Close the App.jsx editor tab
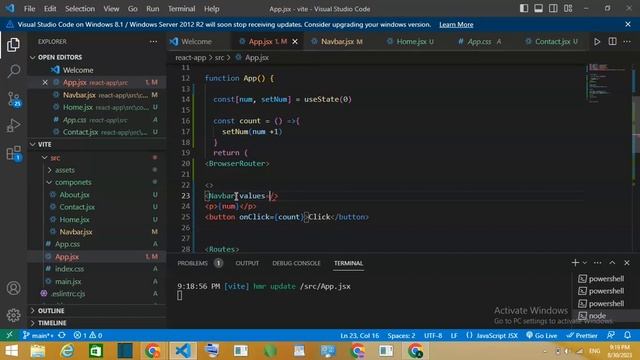 (295, 42)
